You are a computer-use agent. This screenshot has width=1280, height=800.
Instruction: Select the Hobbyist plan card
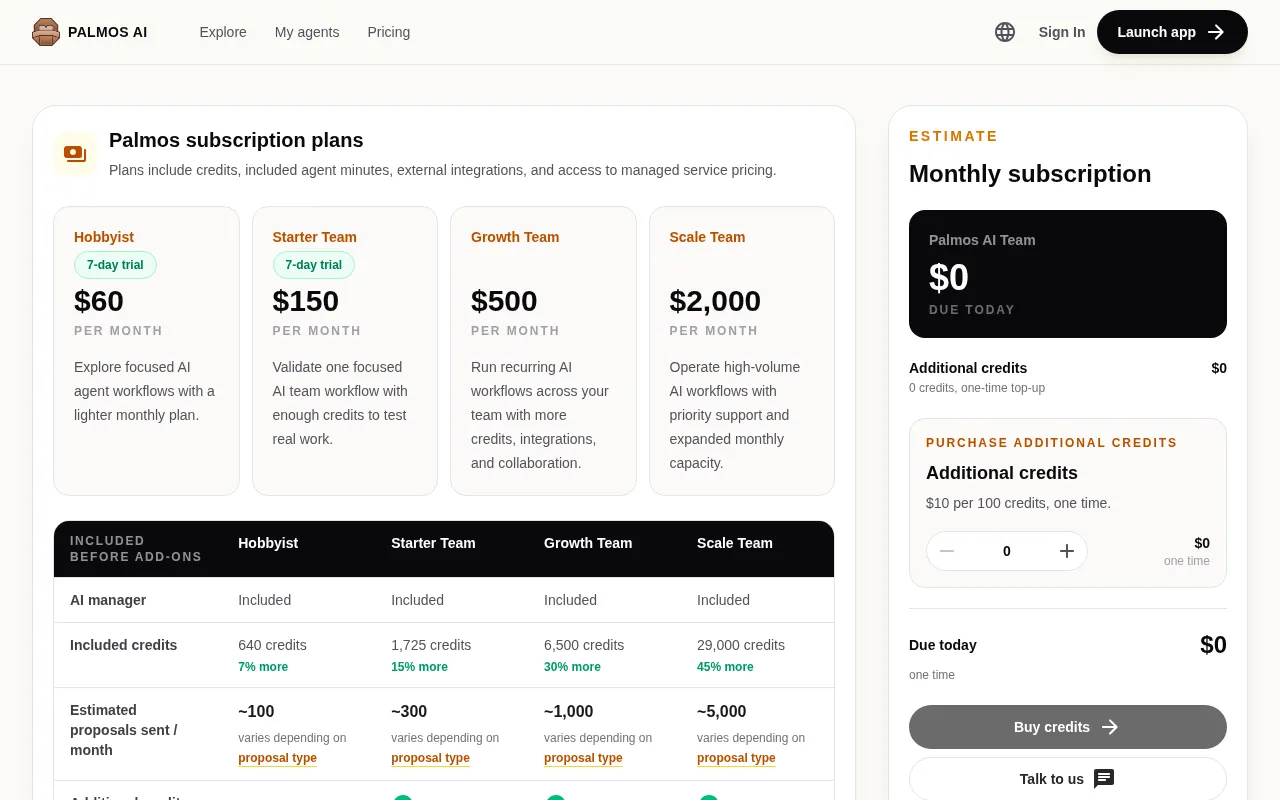pyautogui.click(x=146, y=351)
